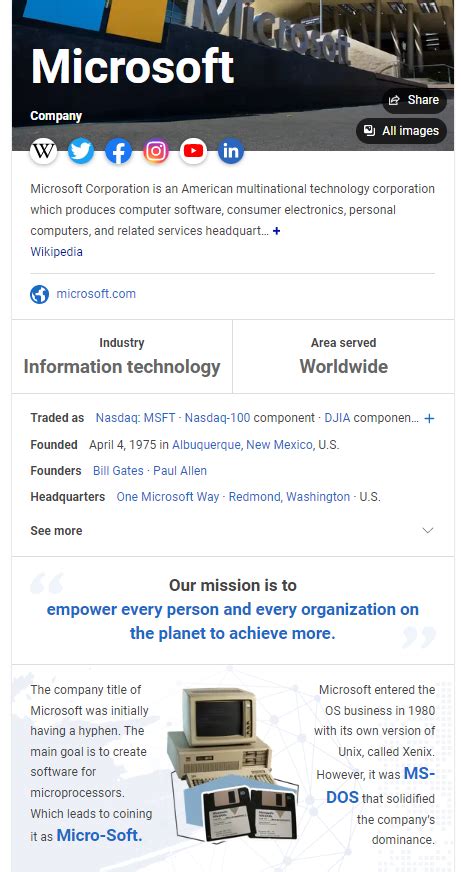Open Microsoft's YouTube channel icon

[194, 151]
